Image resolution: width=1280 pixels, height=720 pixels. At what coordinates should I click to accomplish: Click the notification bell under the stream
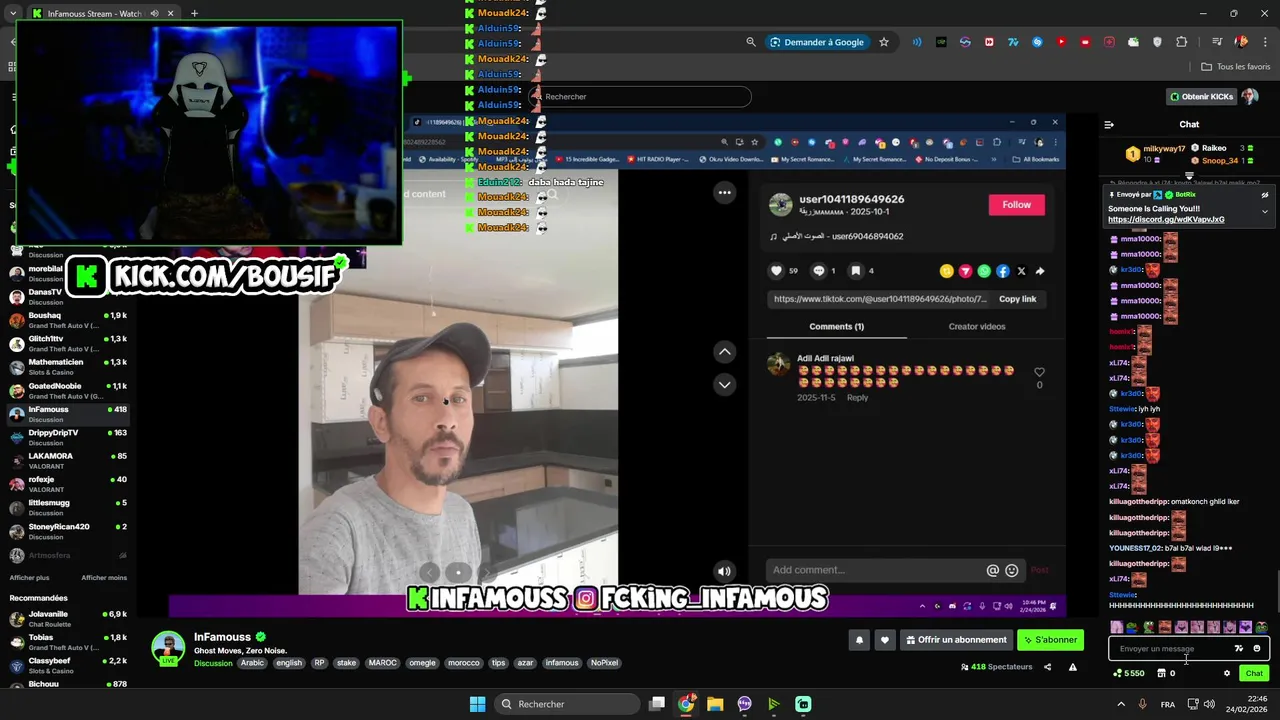click(859, 640)
